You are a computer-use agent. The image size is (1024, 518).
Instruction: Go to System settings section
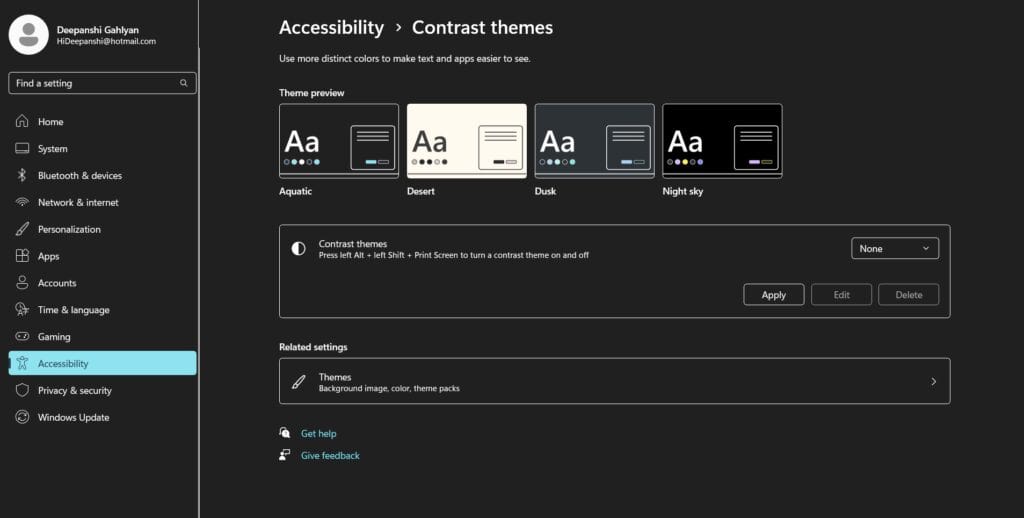point(52,149)
